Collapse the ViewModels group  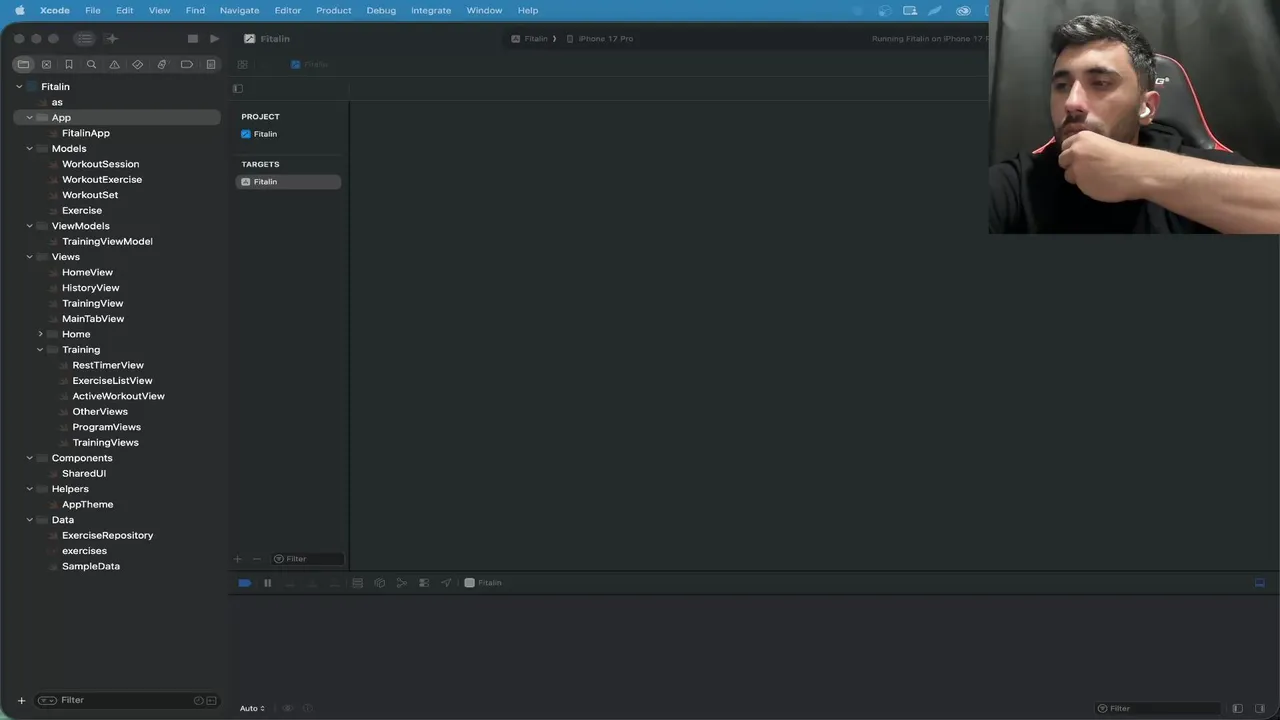pyautogui.click(x=29, y=226)
